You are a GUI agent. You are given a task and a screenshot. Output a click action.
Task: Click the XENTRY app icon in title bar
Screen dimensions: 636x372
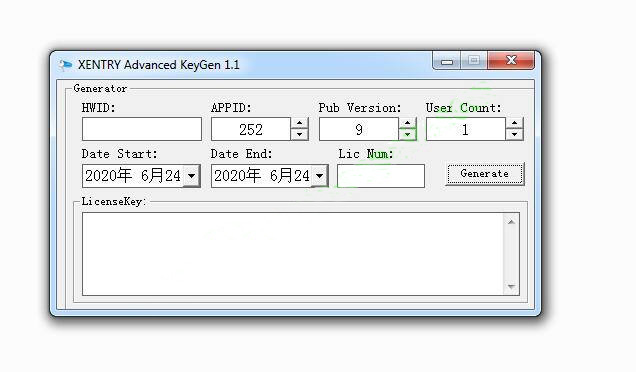tap(65, 65)
